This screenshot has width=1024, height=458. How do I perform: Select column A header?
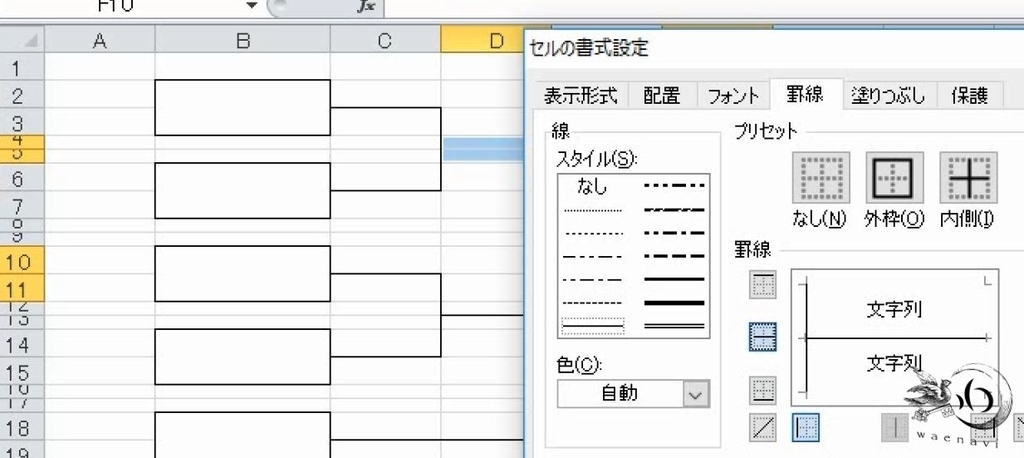coord(99,41)
